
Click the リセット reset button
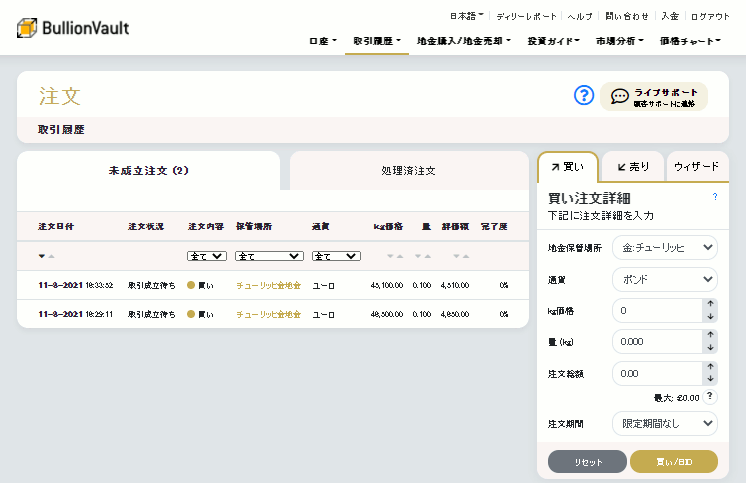coord(588,462)
